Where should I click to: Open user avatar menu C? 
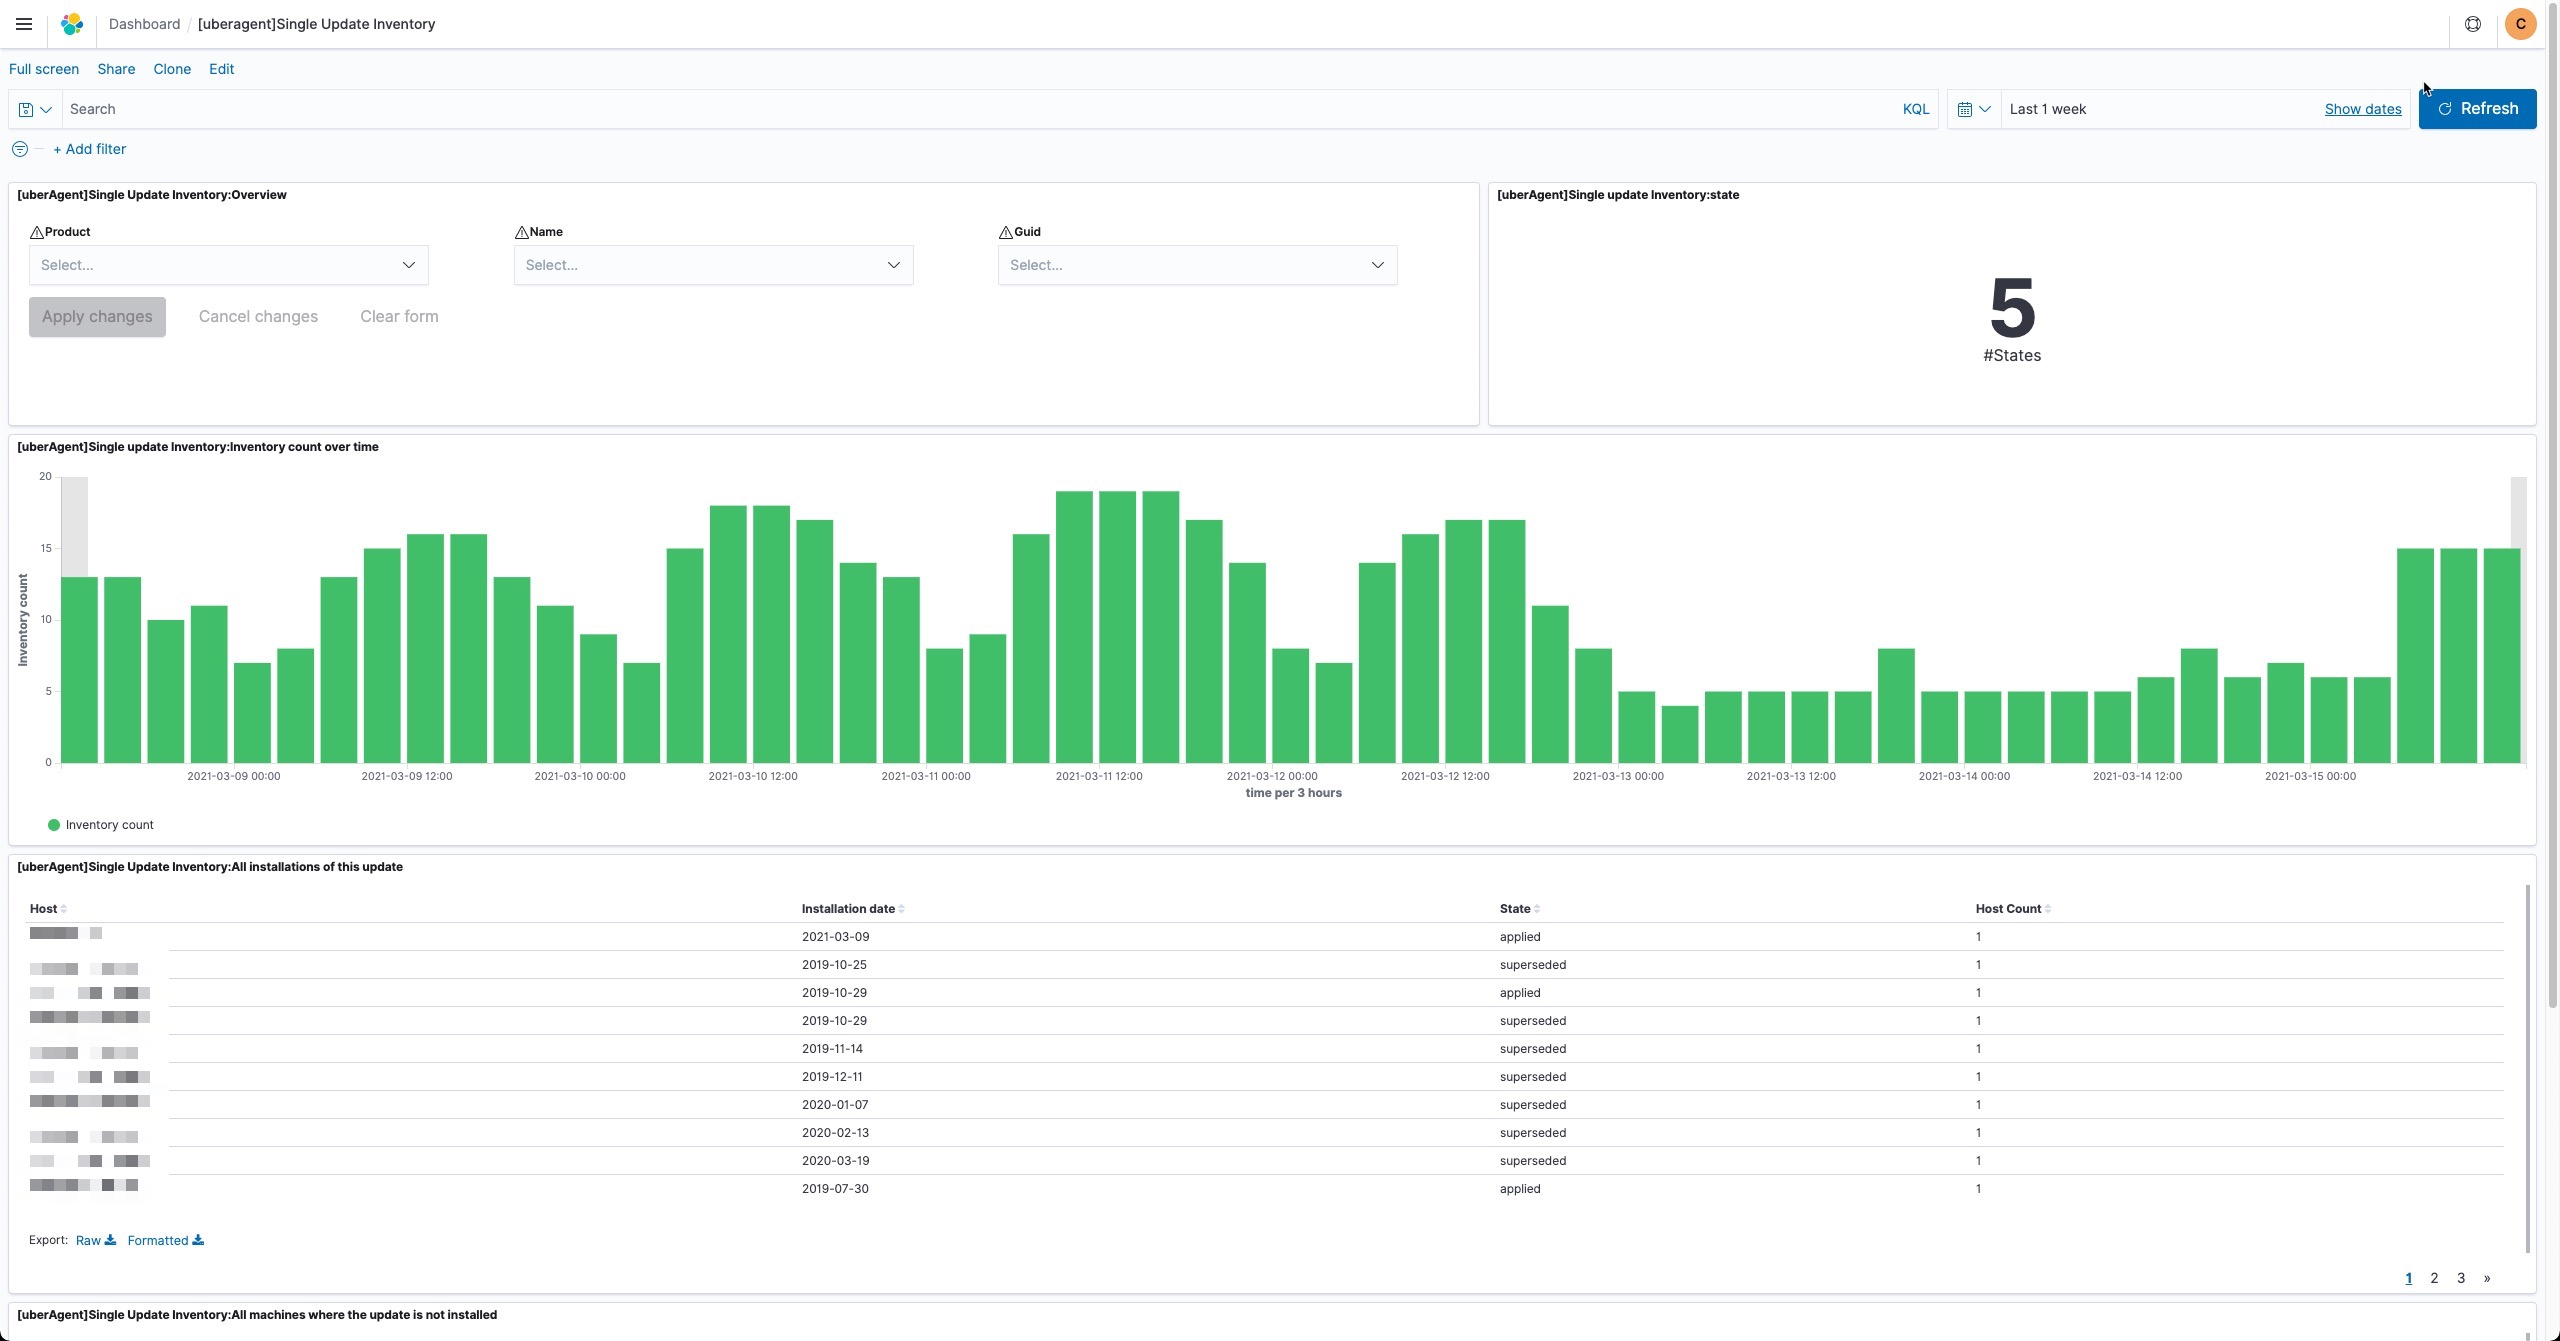click(x=2520, y=24)
